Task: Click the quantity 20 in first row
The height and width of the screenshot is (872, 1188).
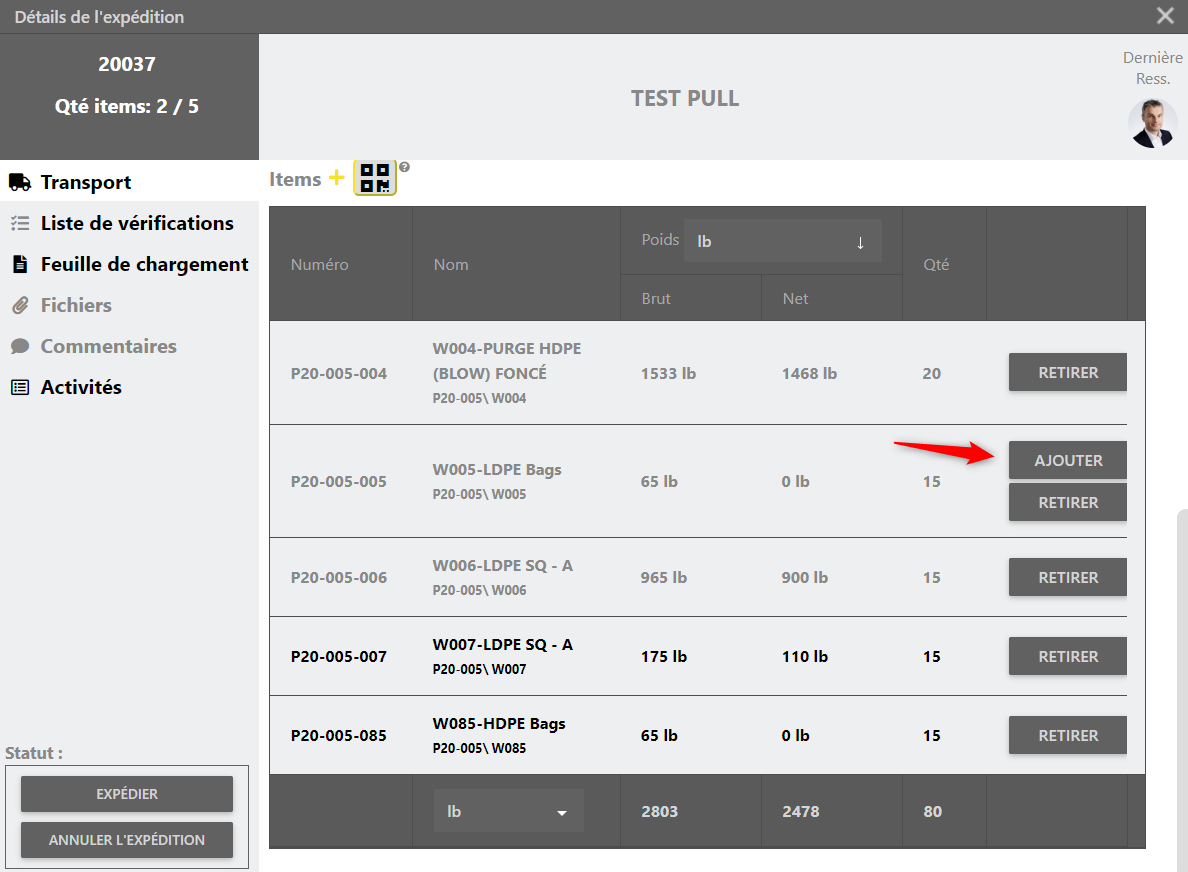Action: click(932, 373)
